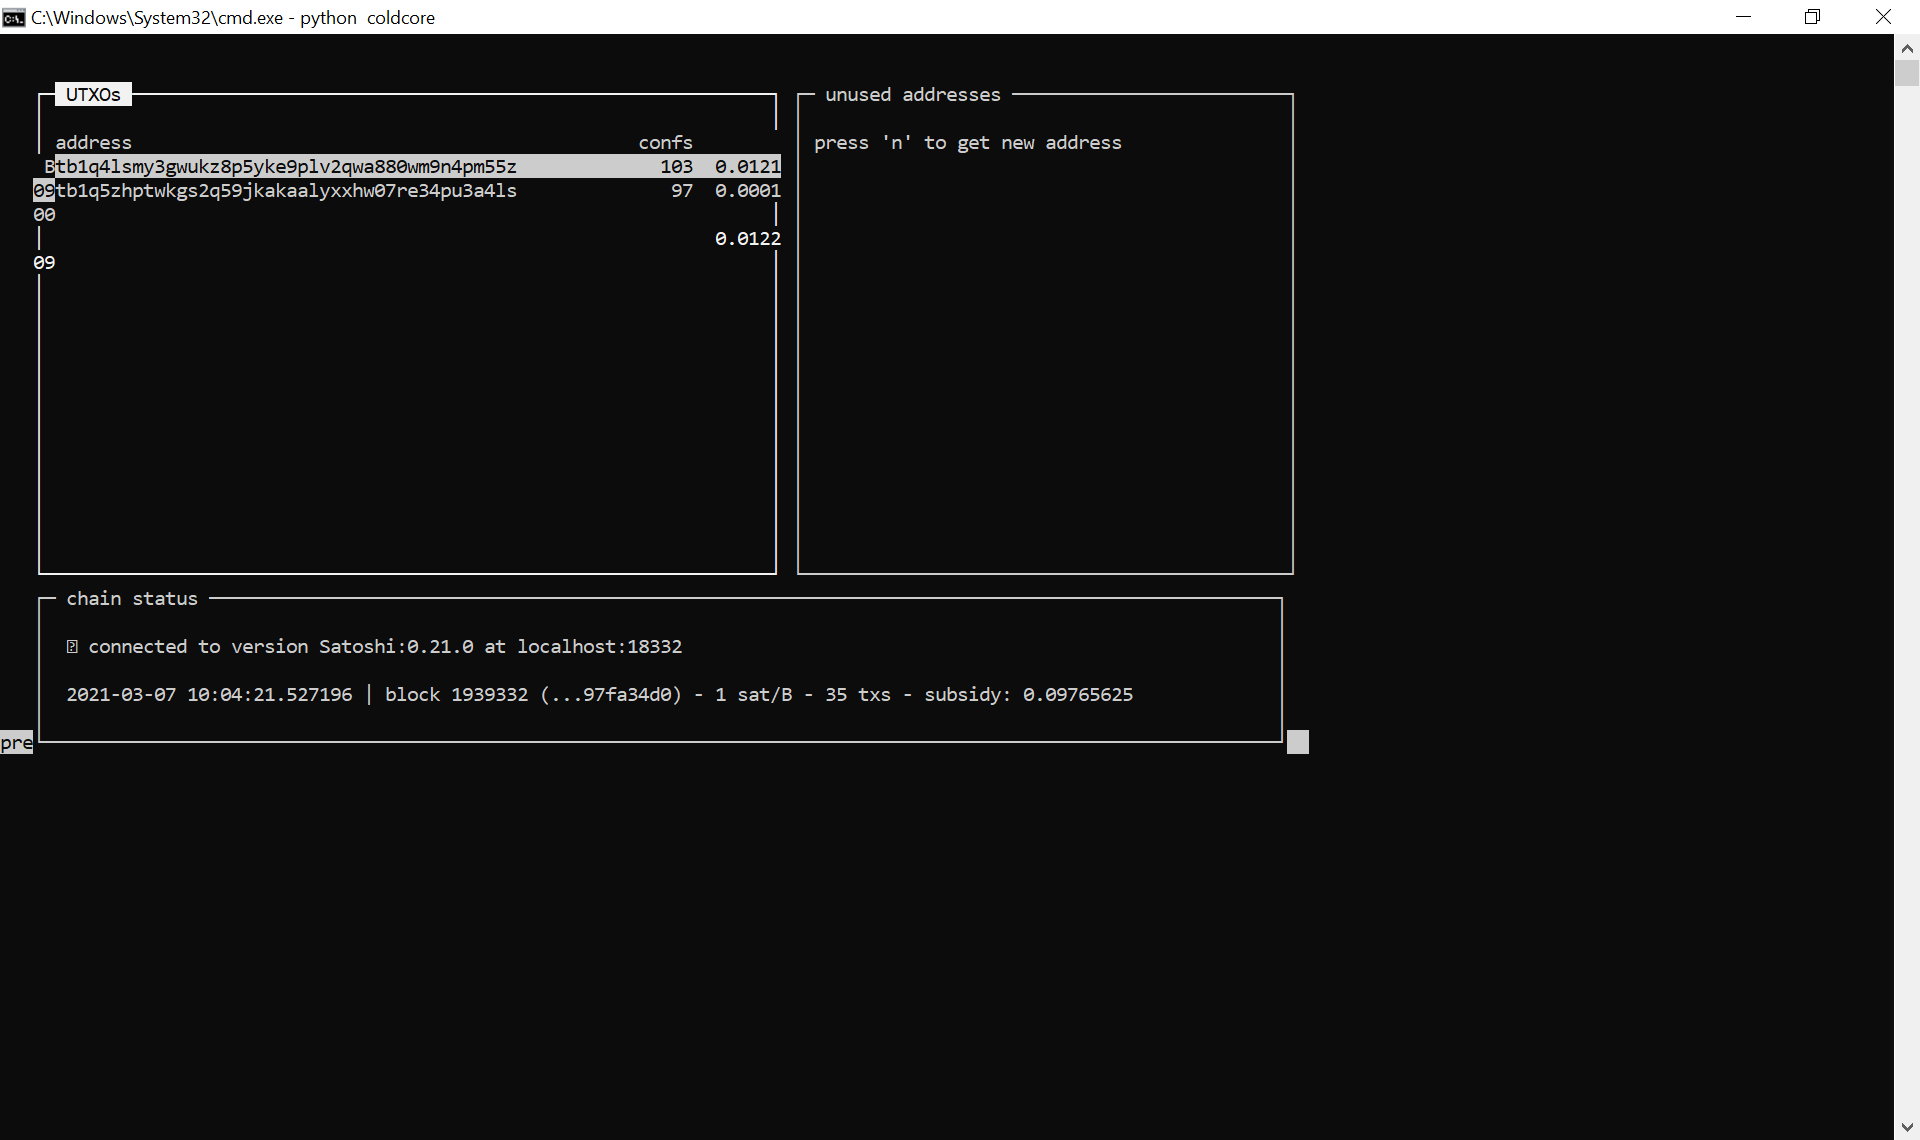Click the white cursor block beside chain status
This screenshot has width=1920, height=1140.
[1297, 742]
